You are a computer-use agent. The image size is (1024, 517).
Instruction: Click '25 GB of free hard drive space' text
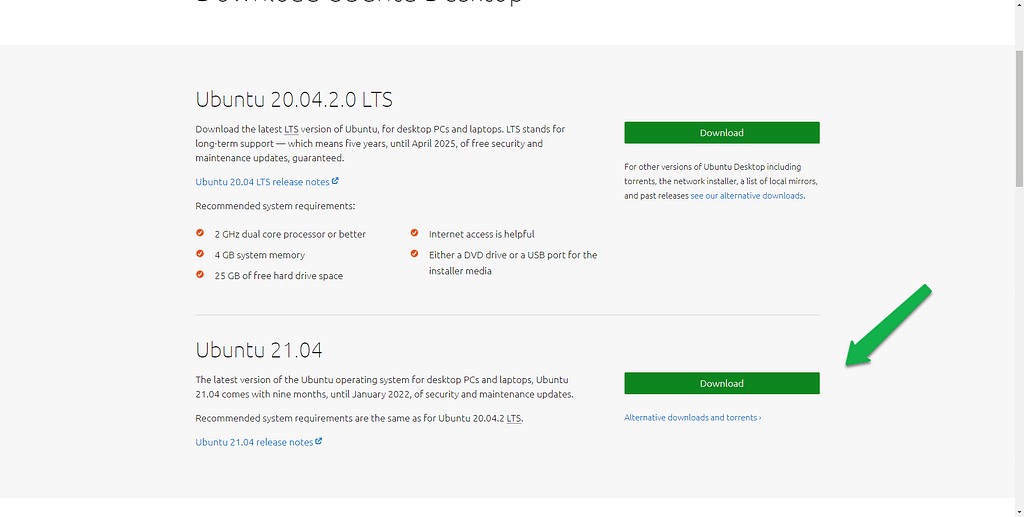(278, 276)
